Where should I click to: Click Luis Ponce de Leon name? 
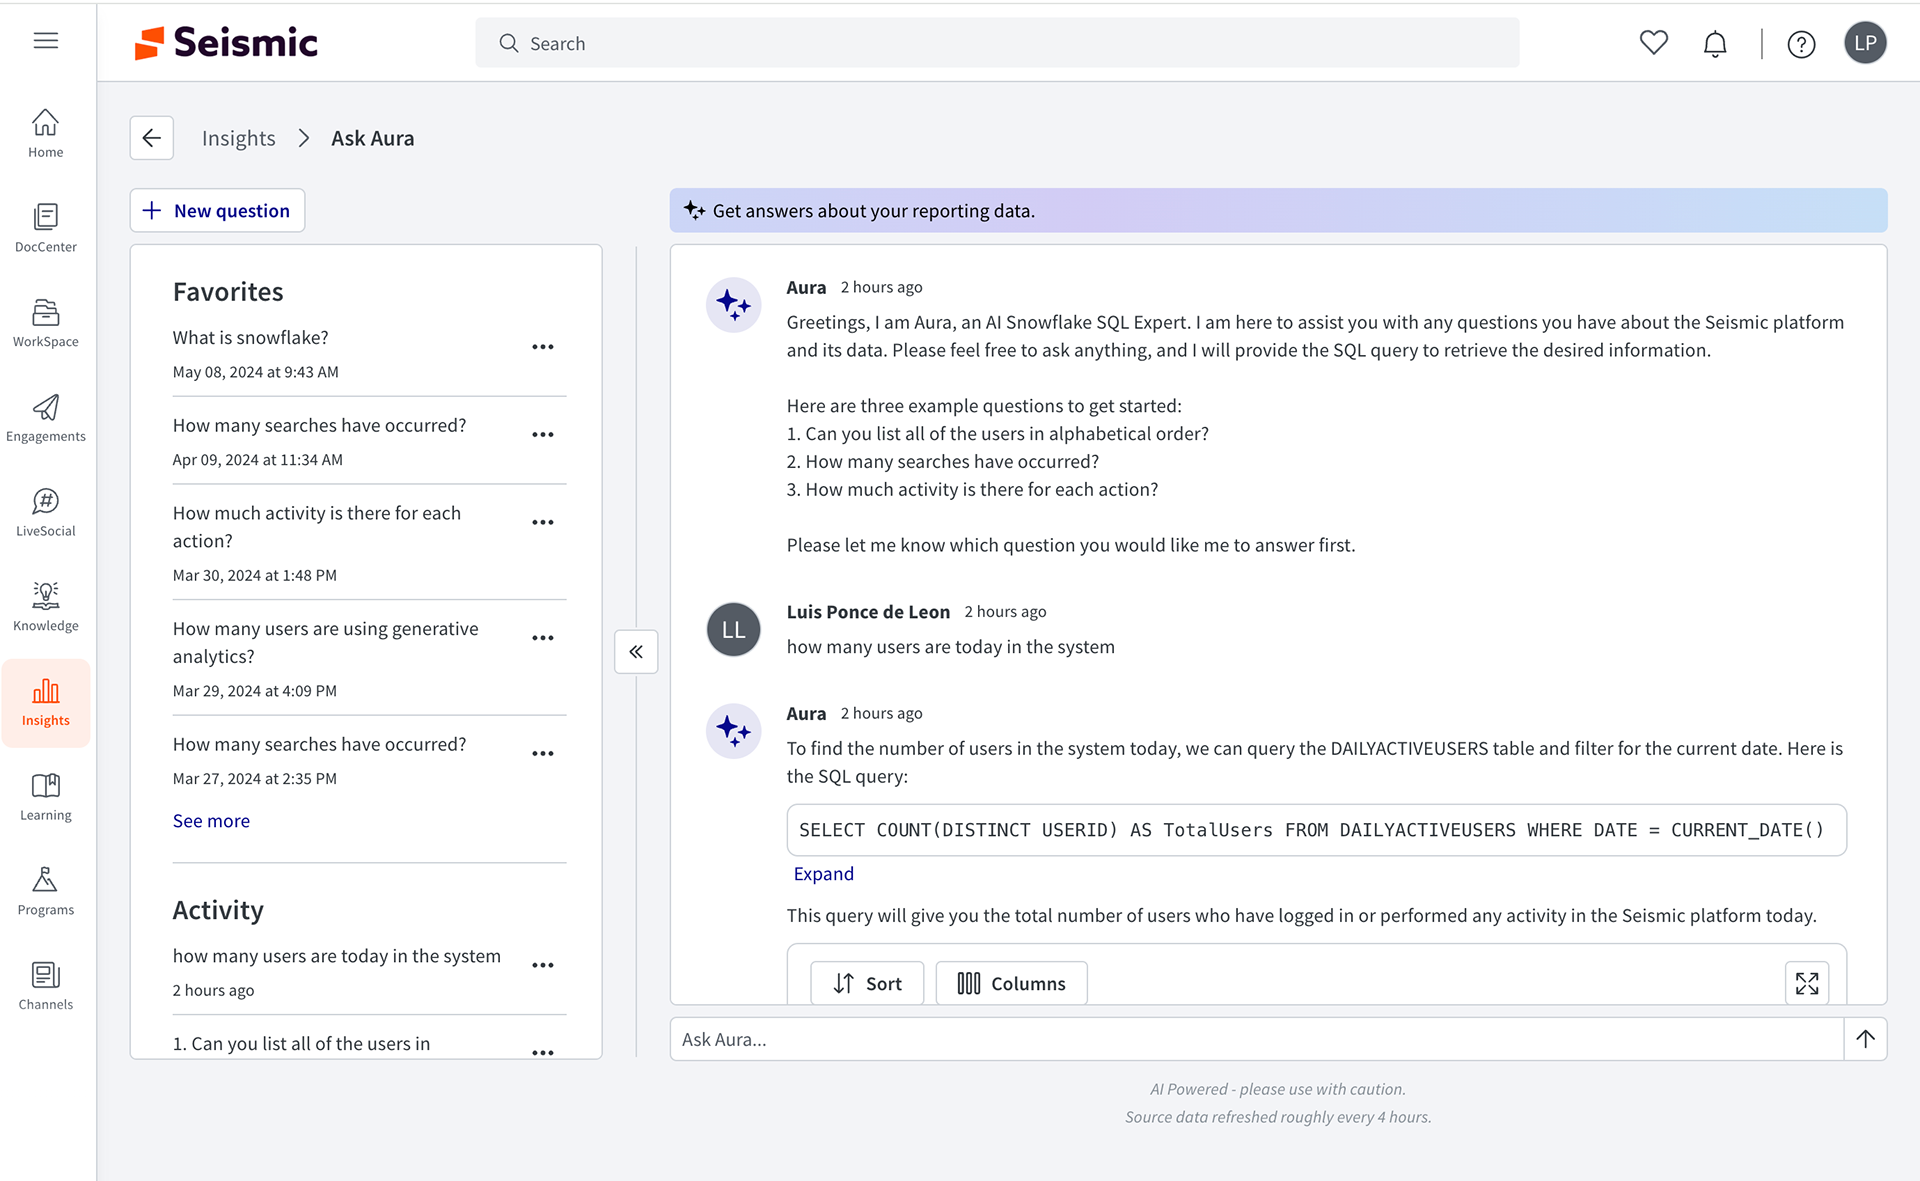pos(868,612)
